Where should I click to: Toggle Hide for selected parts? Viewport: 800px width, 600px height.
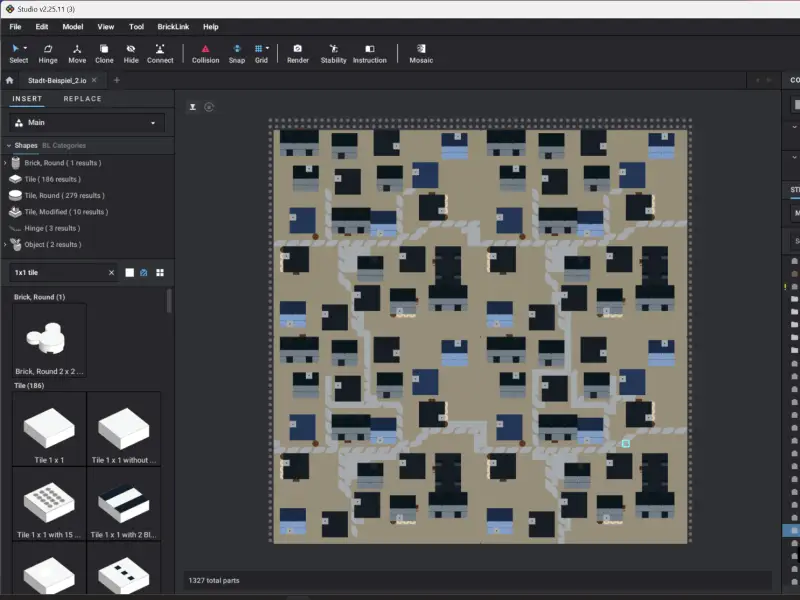(131, 53)
